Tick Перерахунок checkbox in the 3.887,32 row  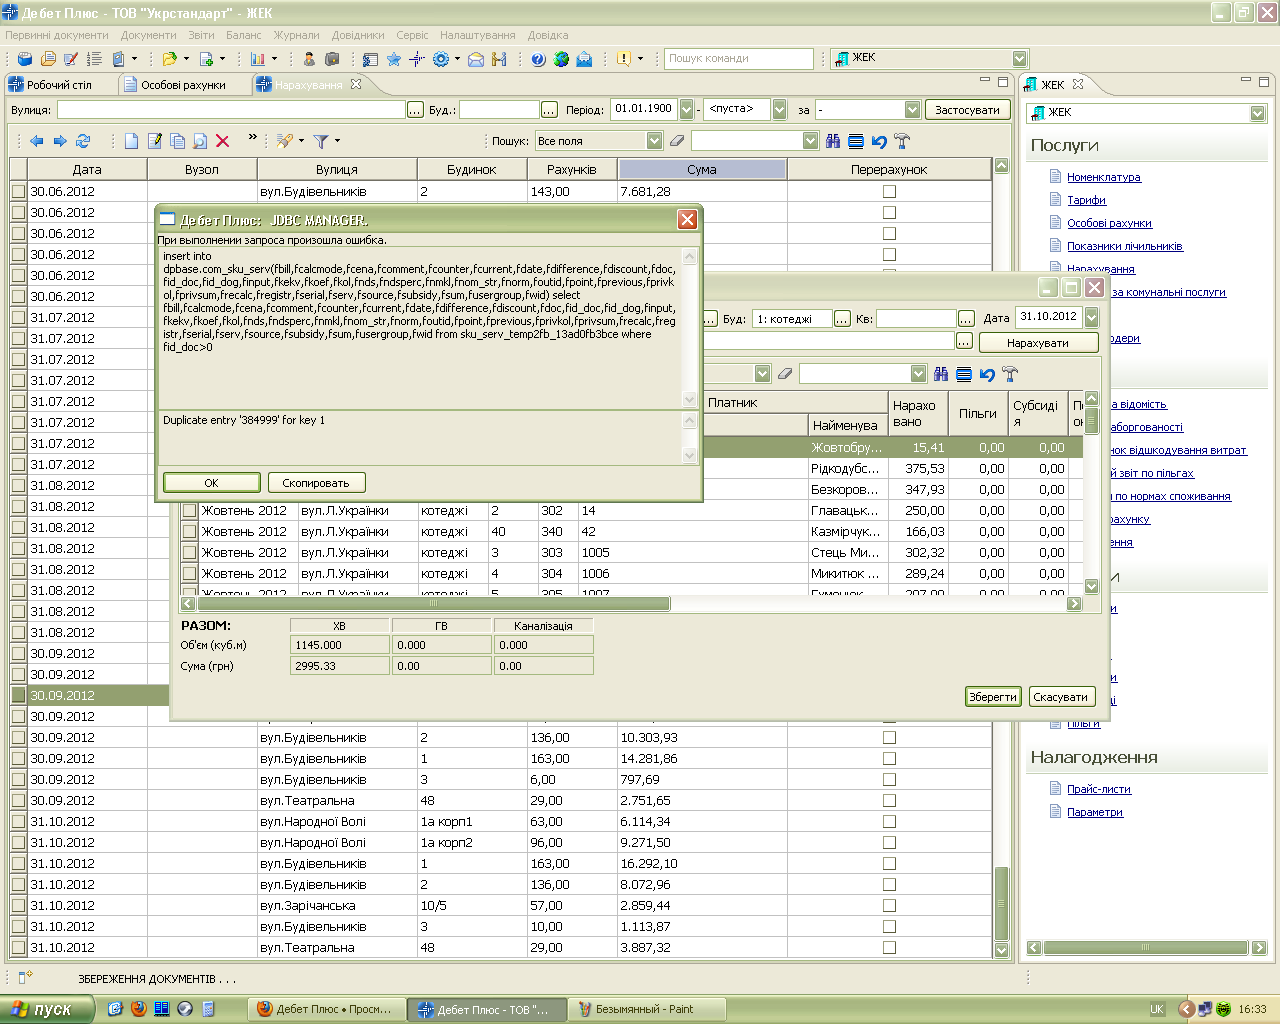pyautogui.click(x=889, y=947)
